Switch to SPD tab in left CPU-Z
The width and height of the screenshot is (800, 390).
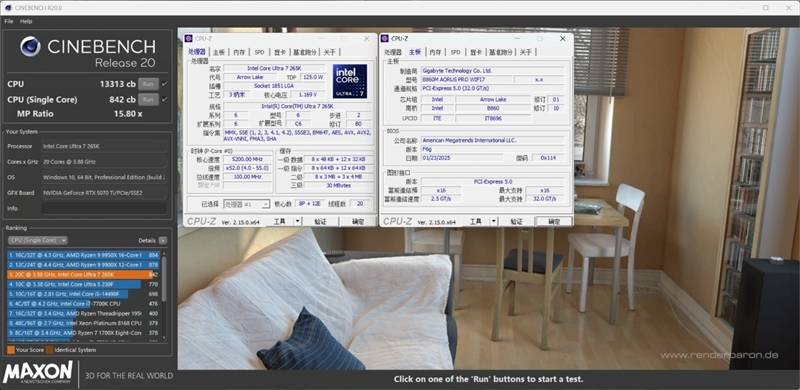[x=260, y=52]
